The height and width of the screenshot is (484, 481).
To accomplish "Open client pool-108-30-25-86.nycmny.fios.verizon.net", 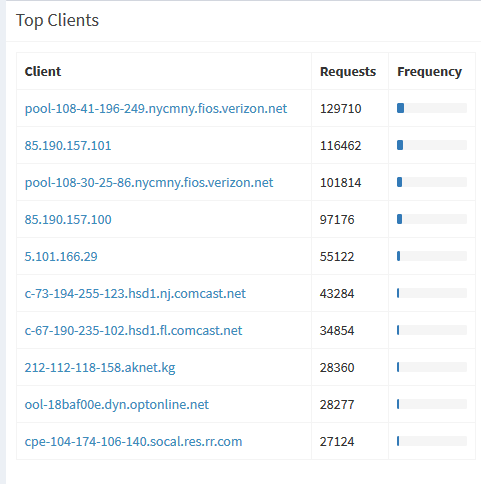I will click(149, 183).
